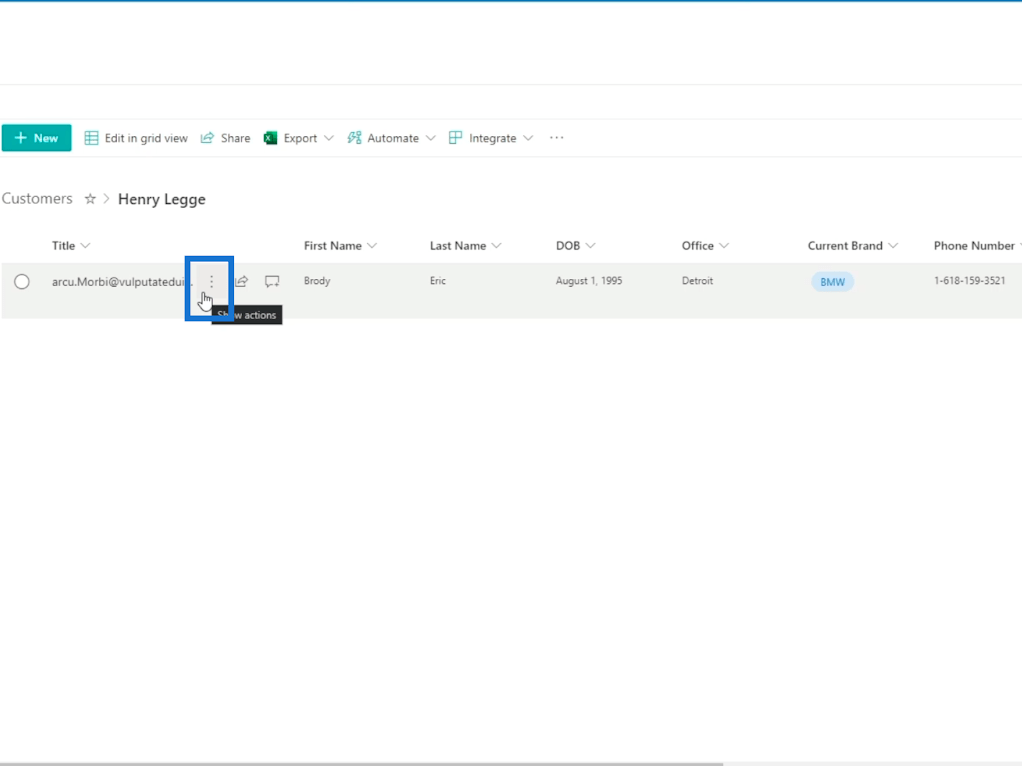Show actions for the Brody row
This screenshot has height=766, width=1022.
(211, 282)
